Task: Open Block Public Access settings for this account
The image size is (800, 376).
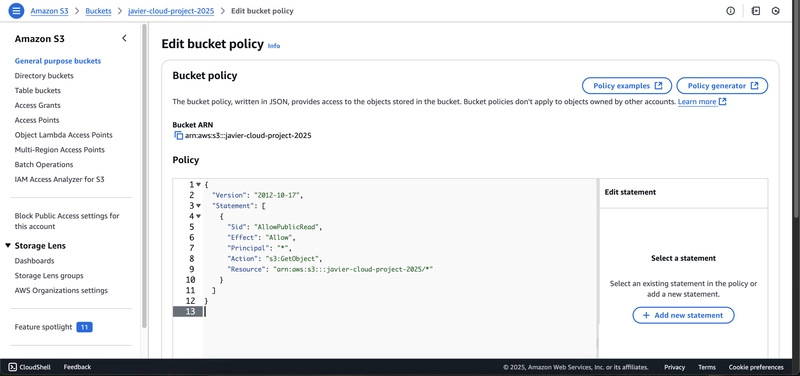Action: (67, 221)
